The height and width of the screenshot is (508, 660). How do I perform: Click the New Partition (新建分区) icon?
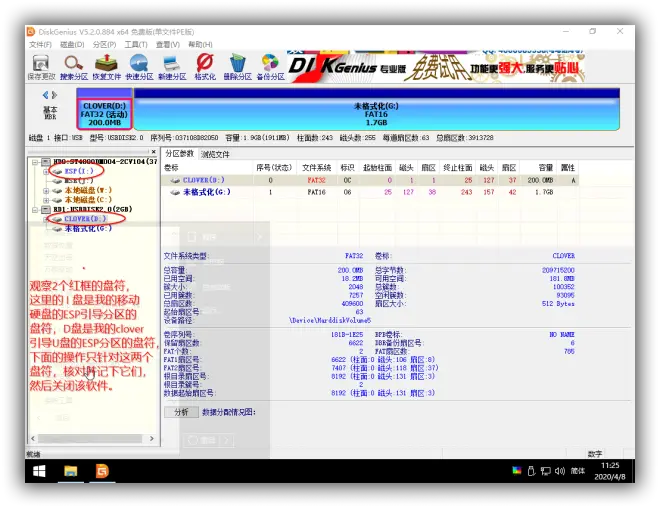point(172,67)
